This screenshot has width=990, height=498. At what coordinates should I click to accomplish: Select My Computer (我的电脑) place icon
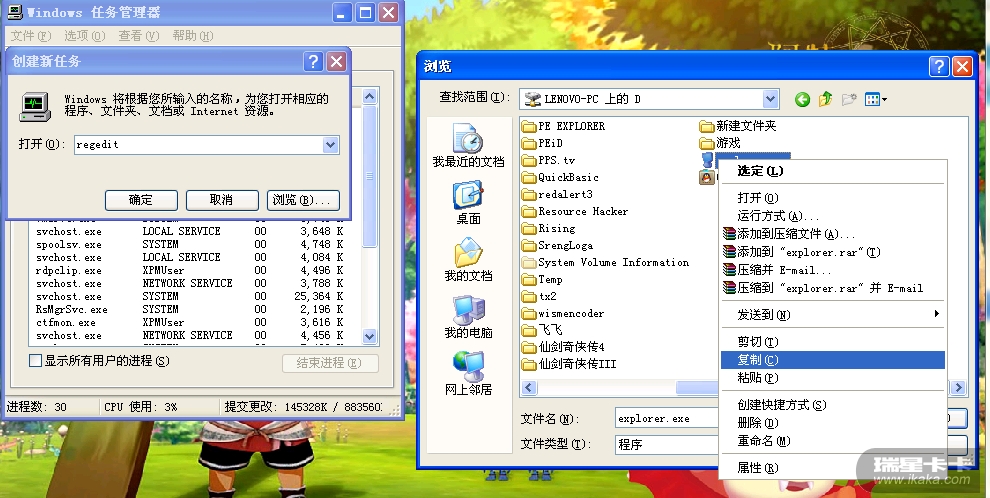468,317
